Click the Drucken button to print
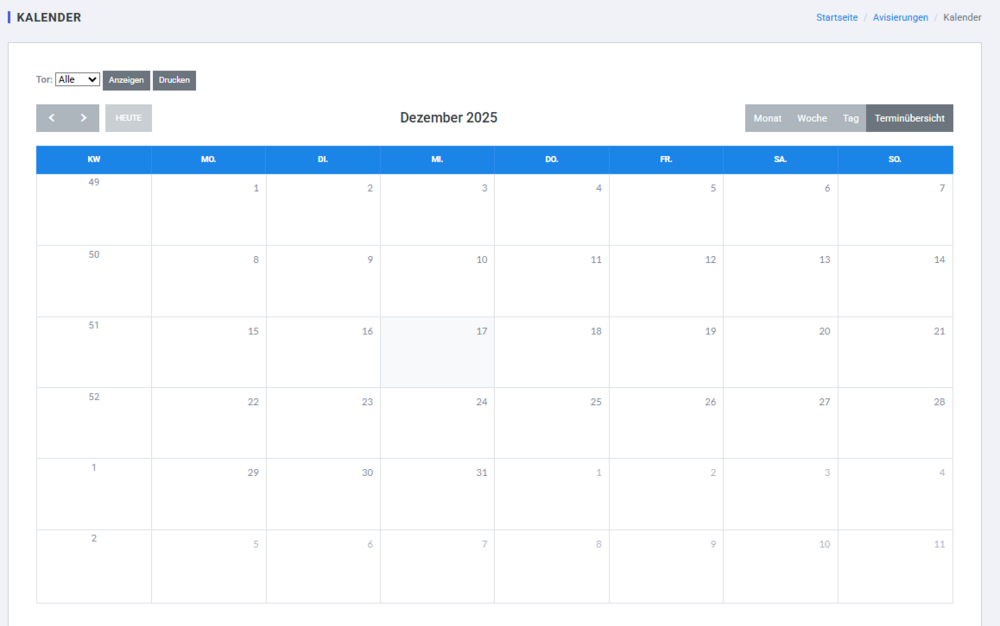 coord(174,80)
